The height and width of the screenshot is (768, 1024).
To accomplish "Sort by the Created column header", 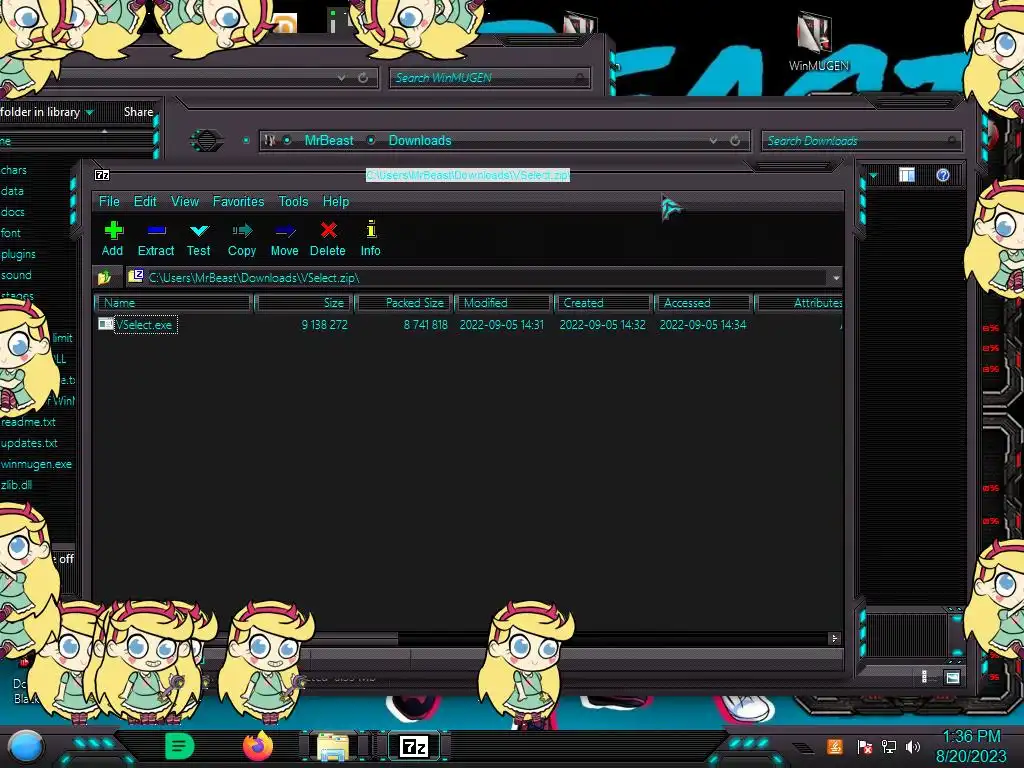I will click(604, 303).
